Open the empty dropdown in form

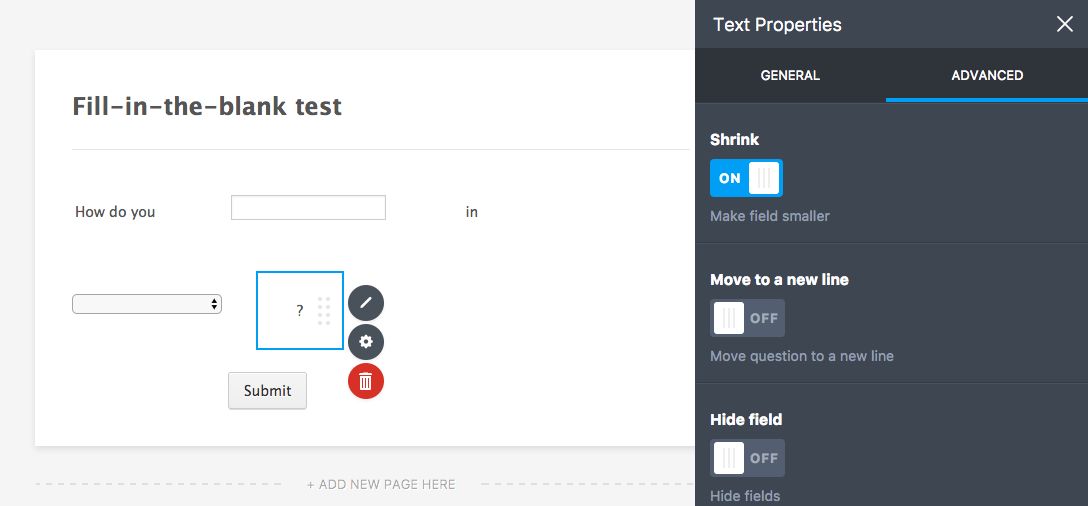click(147, 304)
